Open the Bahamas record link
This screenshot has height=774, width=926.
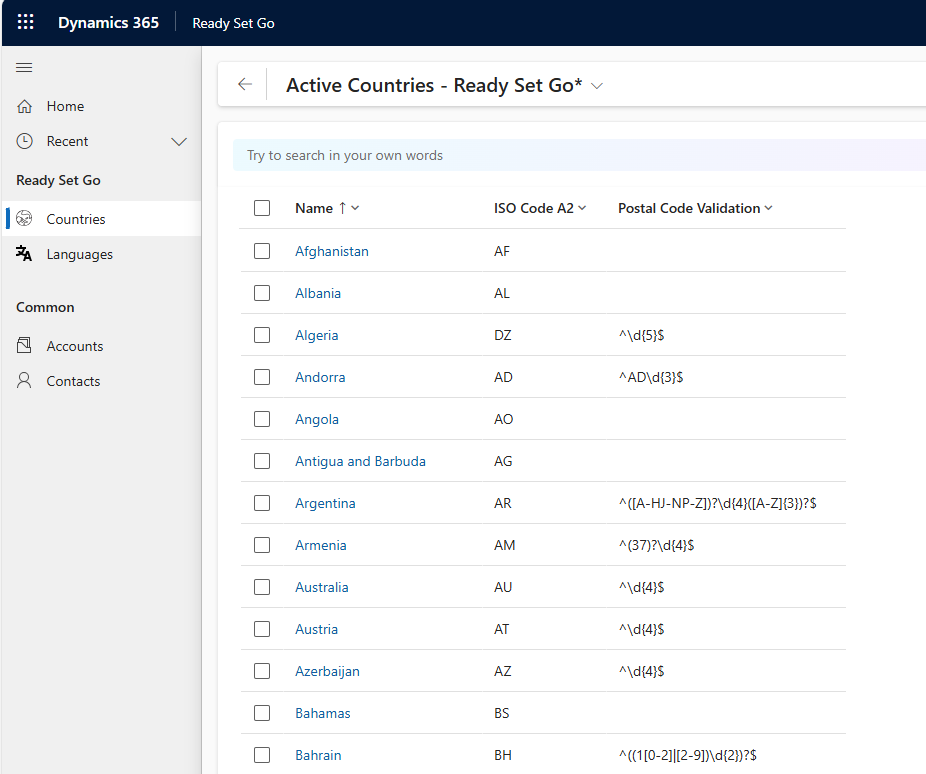pos(322,713)
